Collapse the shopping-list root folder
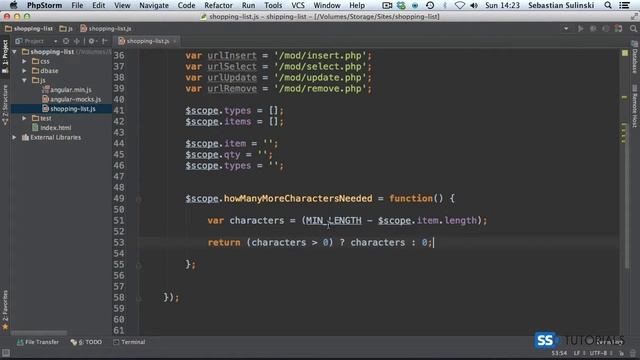This screenshot has width=640, height=360. (x=15, y=52)
